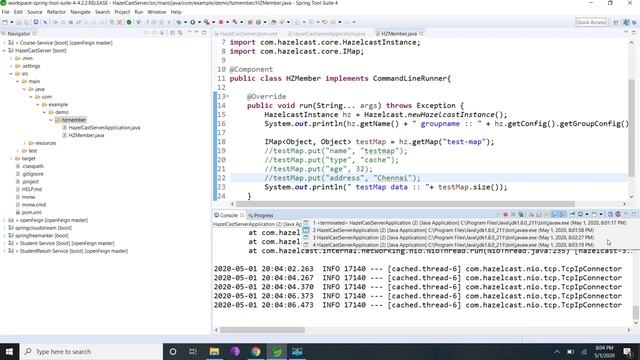The width and height of the screenshot is (640, 360).
Task: Toggle Pin Console button
Action: [x=573, y=214]
